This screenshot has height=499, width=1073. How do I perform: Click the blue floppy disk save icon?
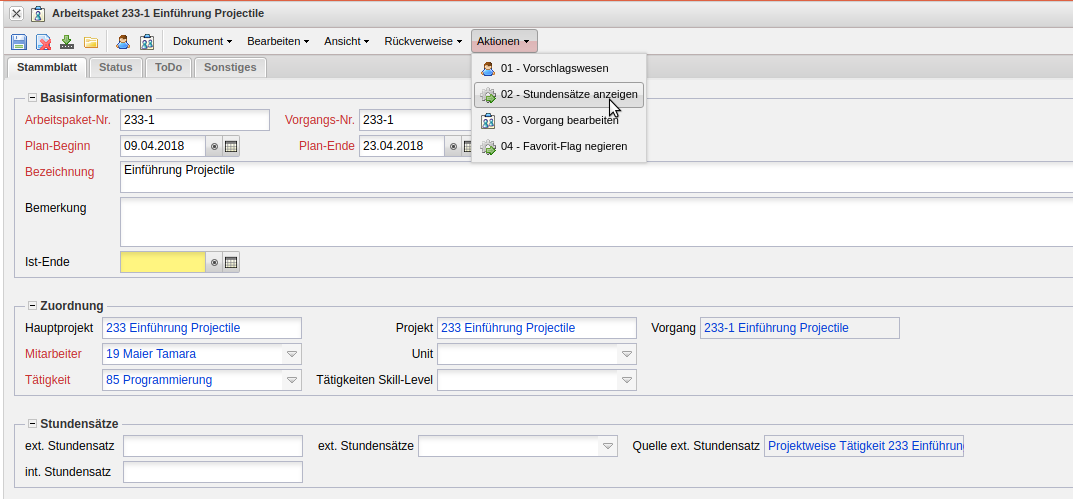(x=19, y=42)
